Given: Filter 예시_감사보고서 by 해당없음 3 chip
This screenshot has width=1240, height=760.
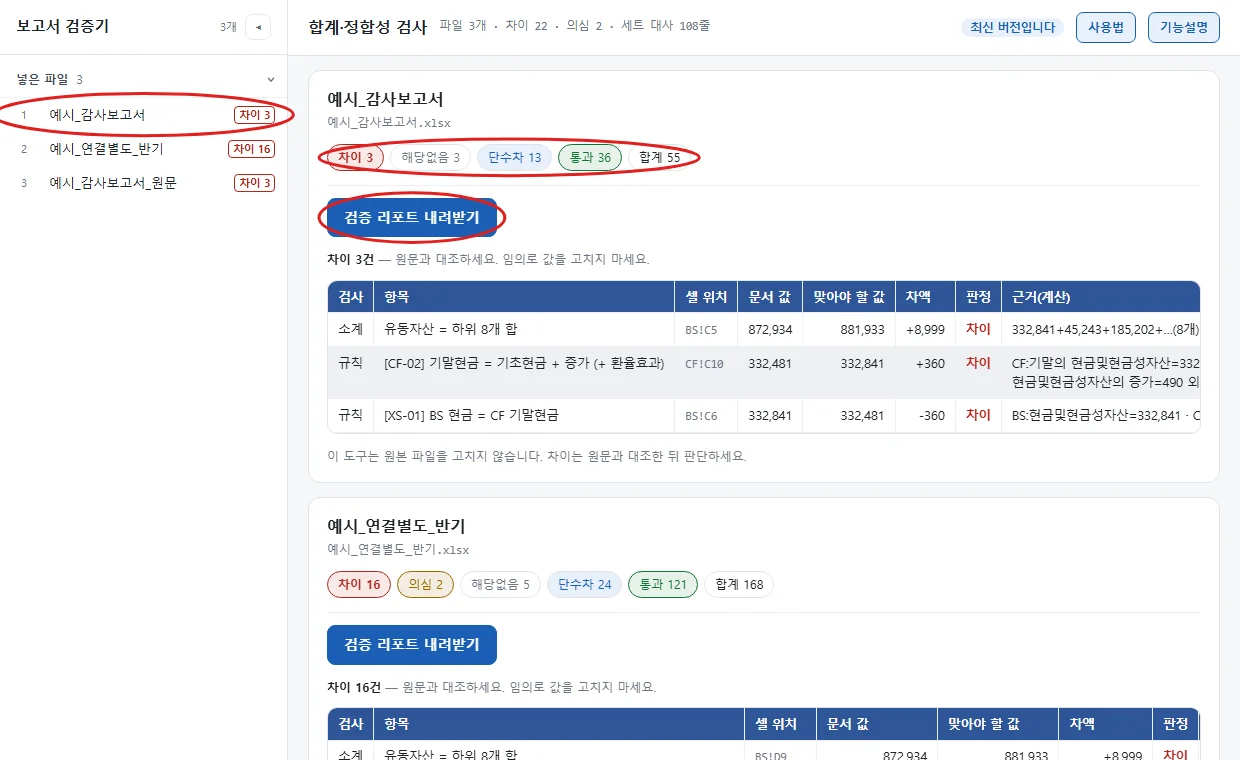Looking at the screenshot, I should click(430, 157).
